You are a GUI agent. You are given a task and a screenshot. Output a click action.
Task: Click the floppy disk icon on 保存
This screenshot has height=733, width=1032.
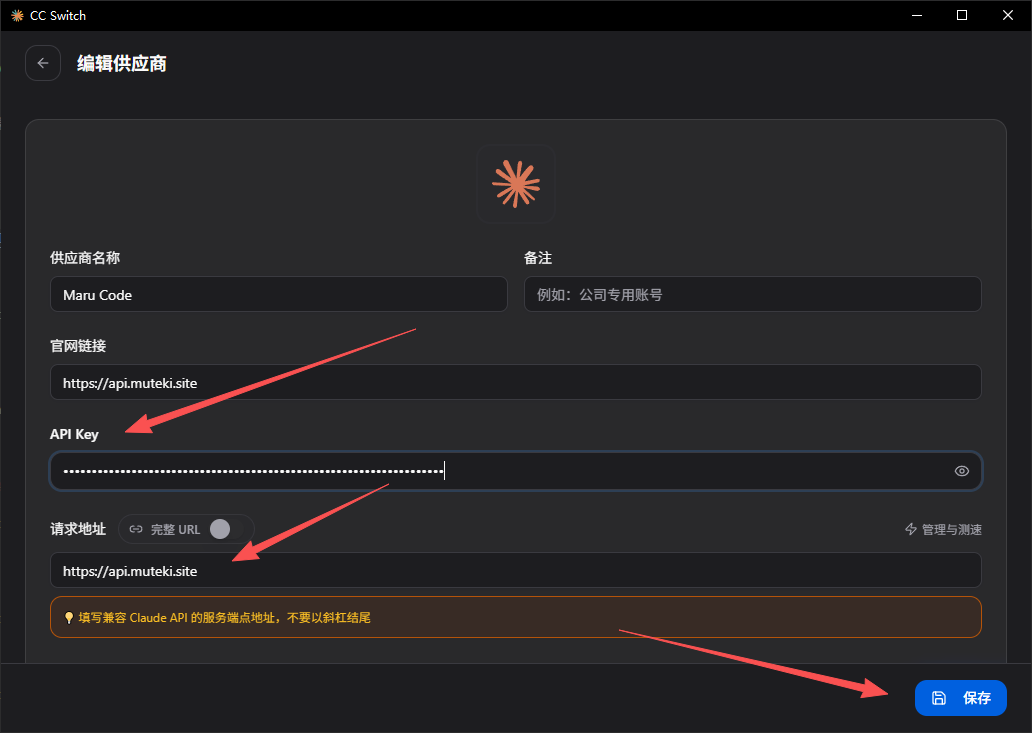(939, 698)
